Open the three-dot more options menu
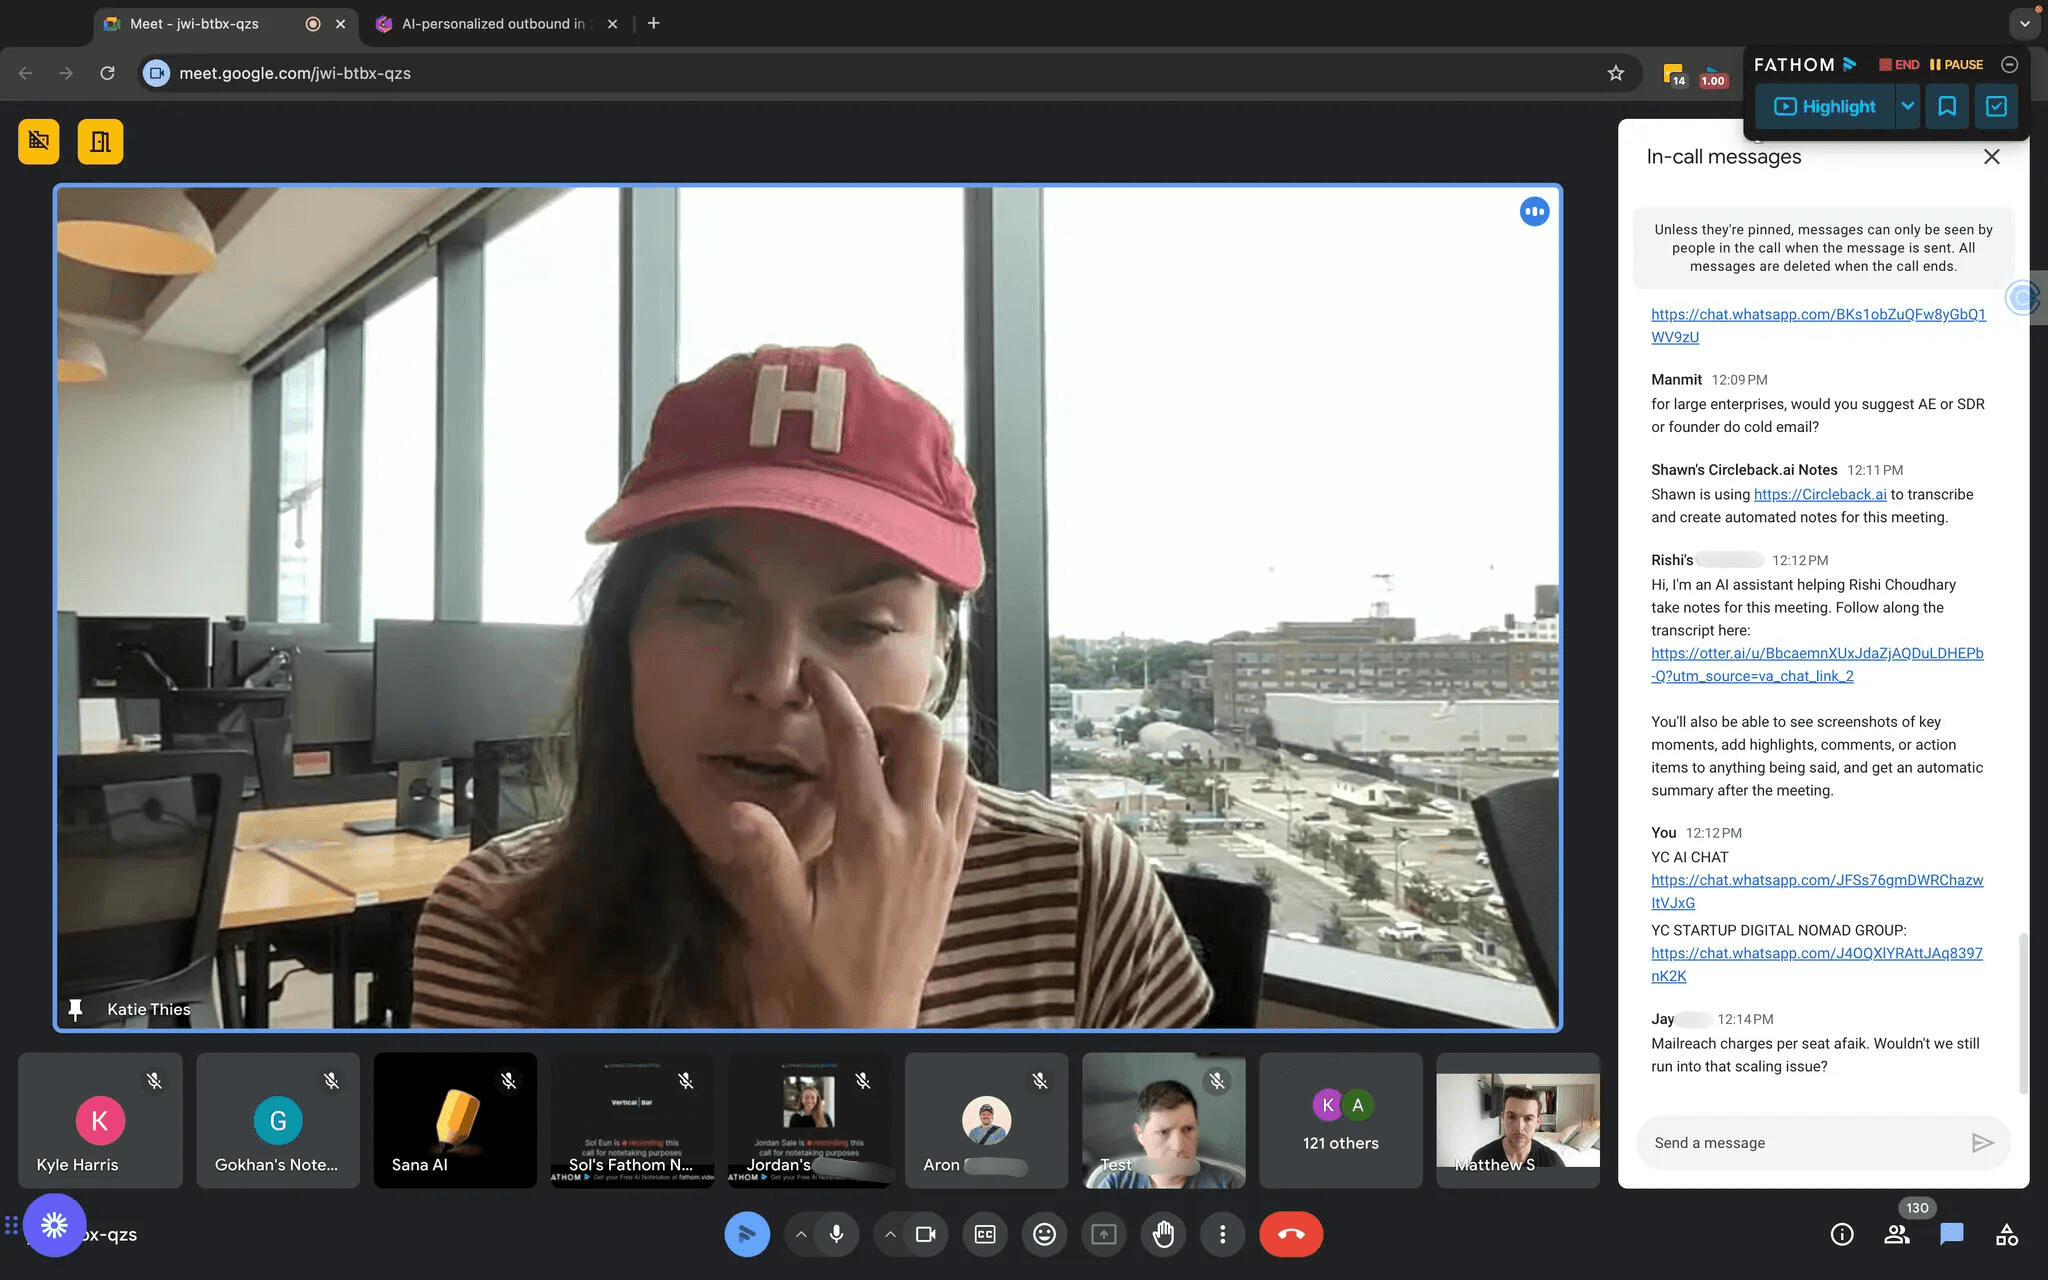Screen dimensions: 2048x1280 click(1222, 1234)
